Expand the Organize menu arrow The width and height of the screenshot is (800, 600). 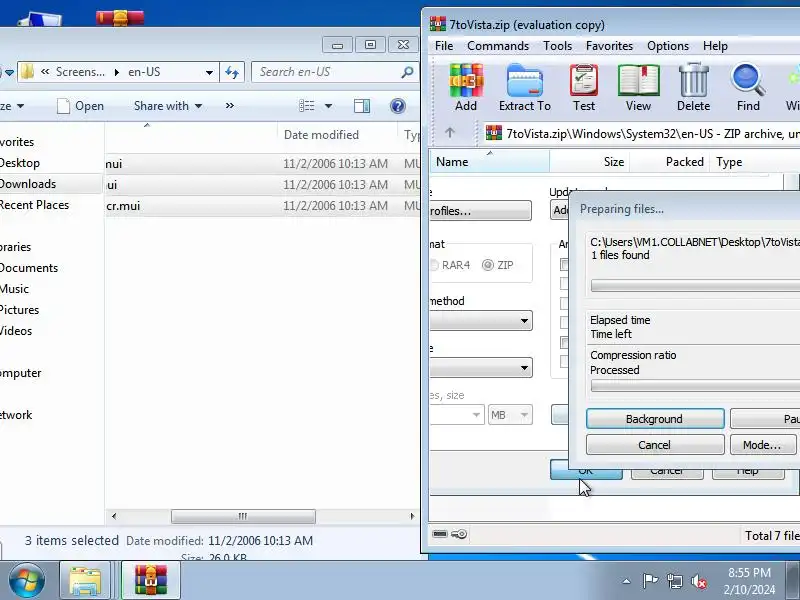click(20, 106)
